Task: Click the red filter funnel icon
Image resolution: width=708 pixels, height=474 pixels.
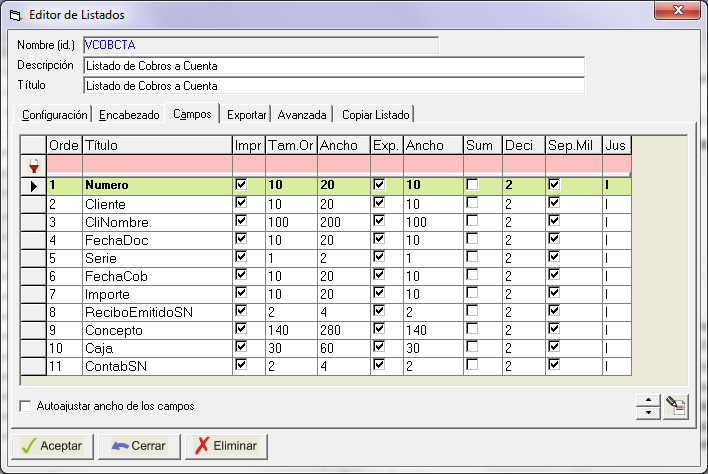Action: tap(34, 166)
